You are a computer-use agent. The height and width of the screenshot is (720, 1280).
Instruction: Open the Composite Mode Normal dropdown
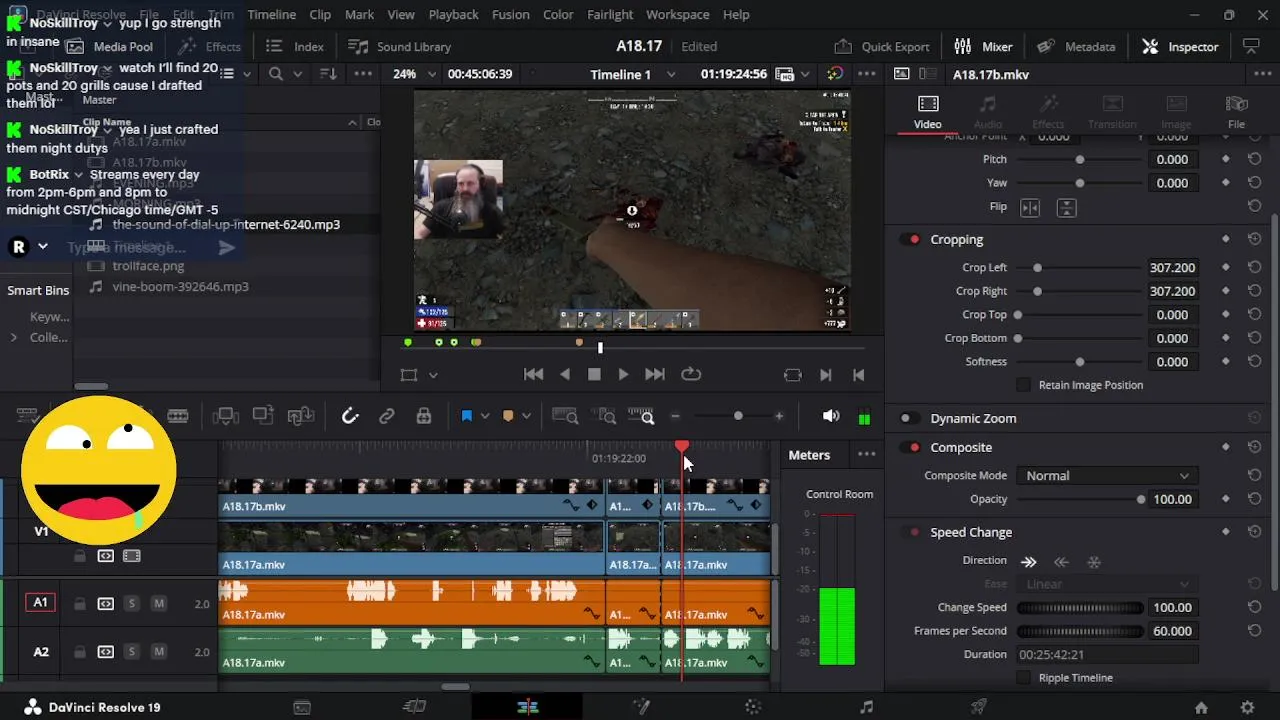pyautogui.click(x=1105, y=476)
